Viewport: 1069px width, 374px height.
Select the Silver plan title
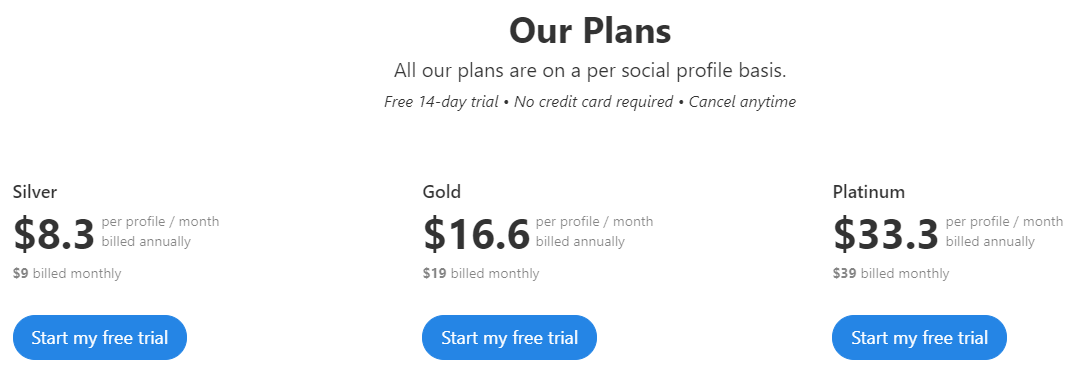[x=35, y=192]
